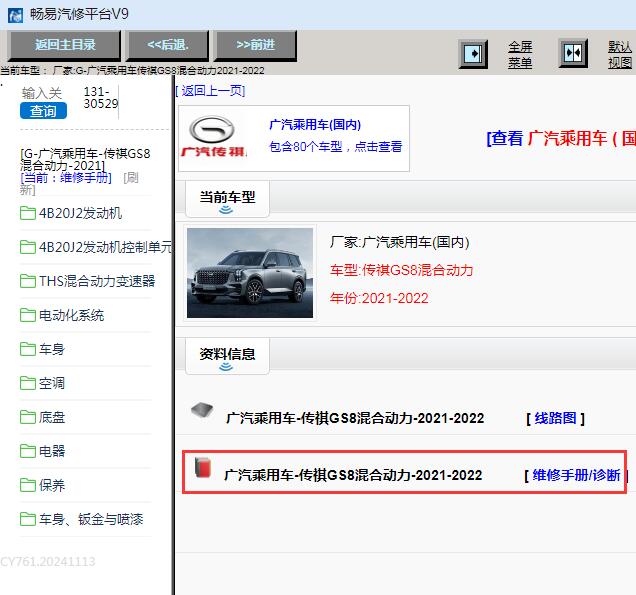Click the fullscreen menu toggle icon
This screenshot has height=595, width=636.
click(473, 54)
